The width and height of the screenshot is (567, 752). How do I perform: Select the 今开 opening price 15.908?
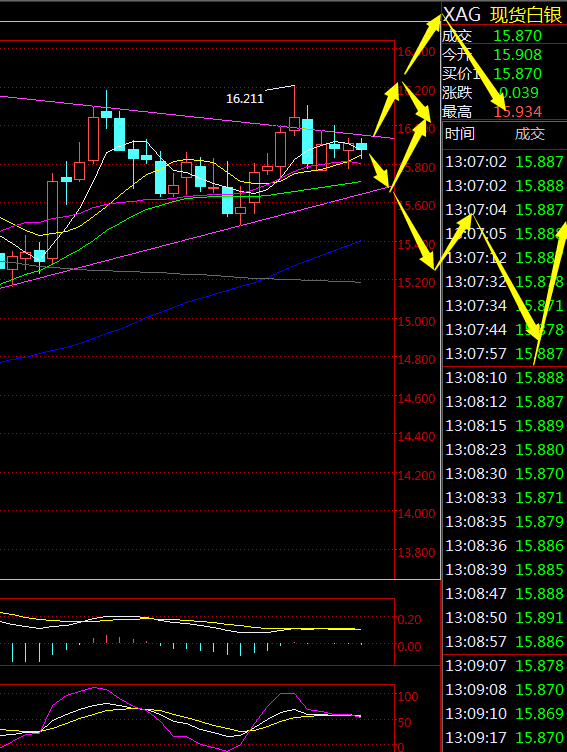[517, 55]
